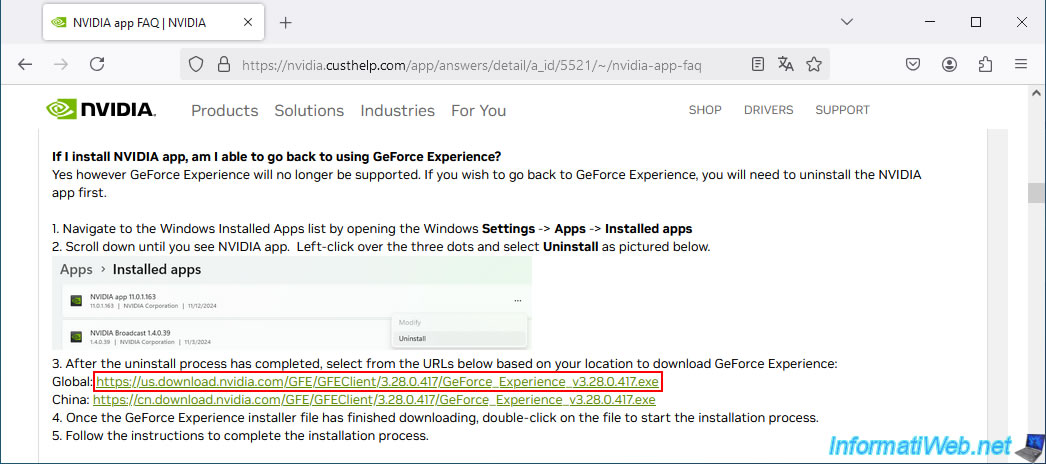Viewport: 1046px width, 464px height.
Task: Open the Industries menu
Action: tap(398, 111)
